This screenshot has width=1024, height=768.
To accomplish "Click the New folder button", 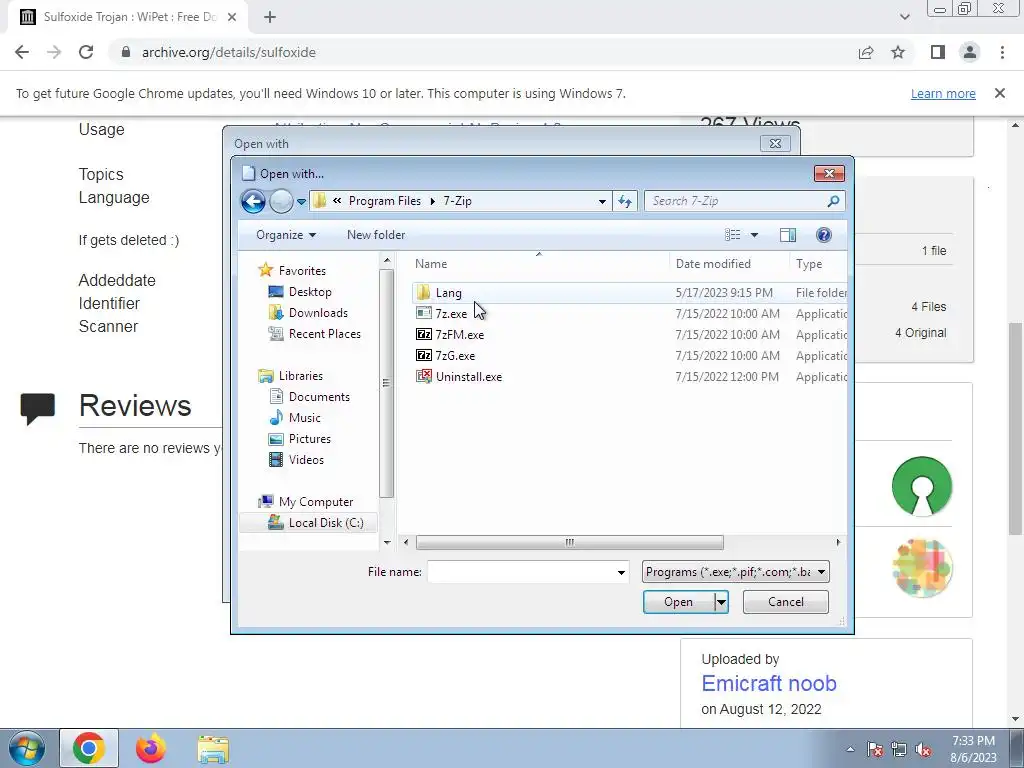I will [376, 235].
